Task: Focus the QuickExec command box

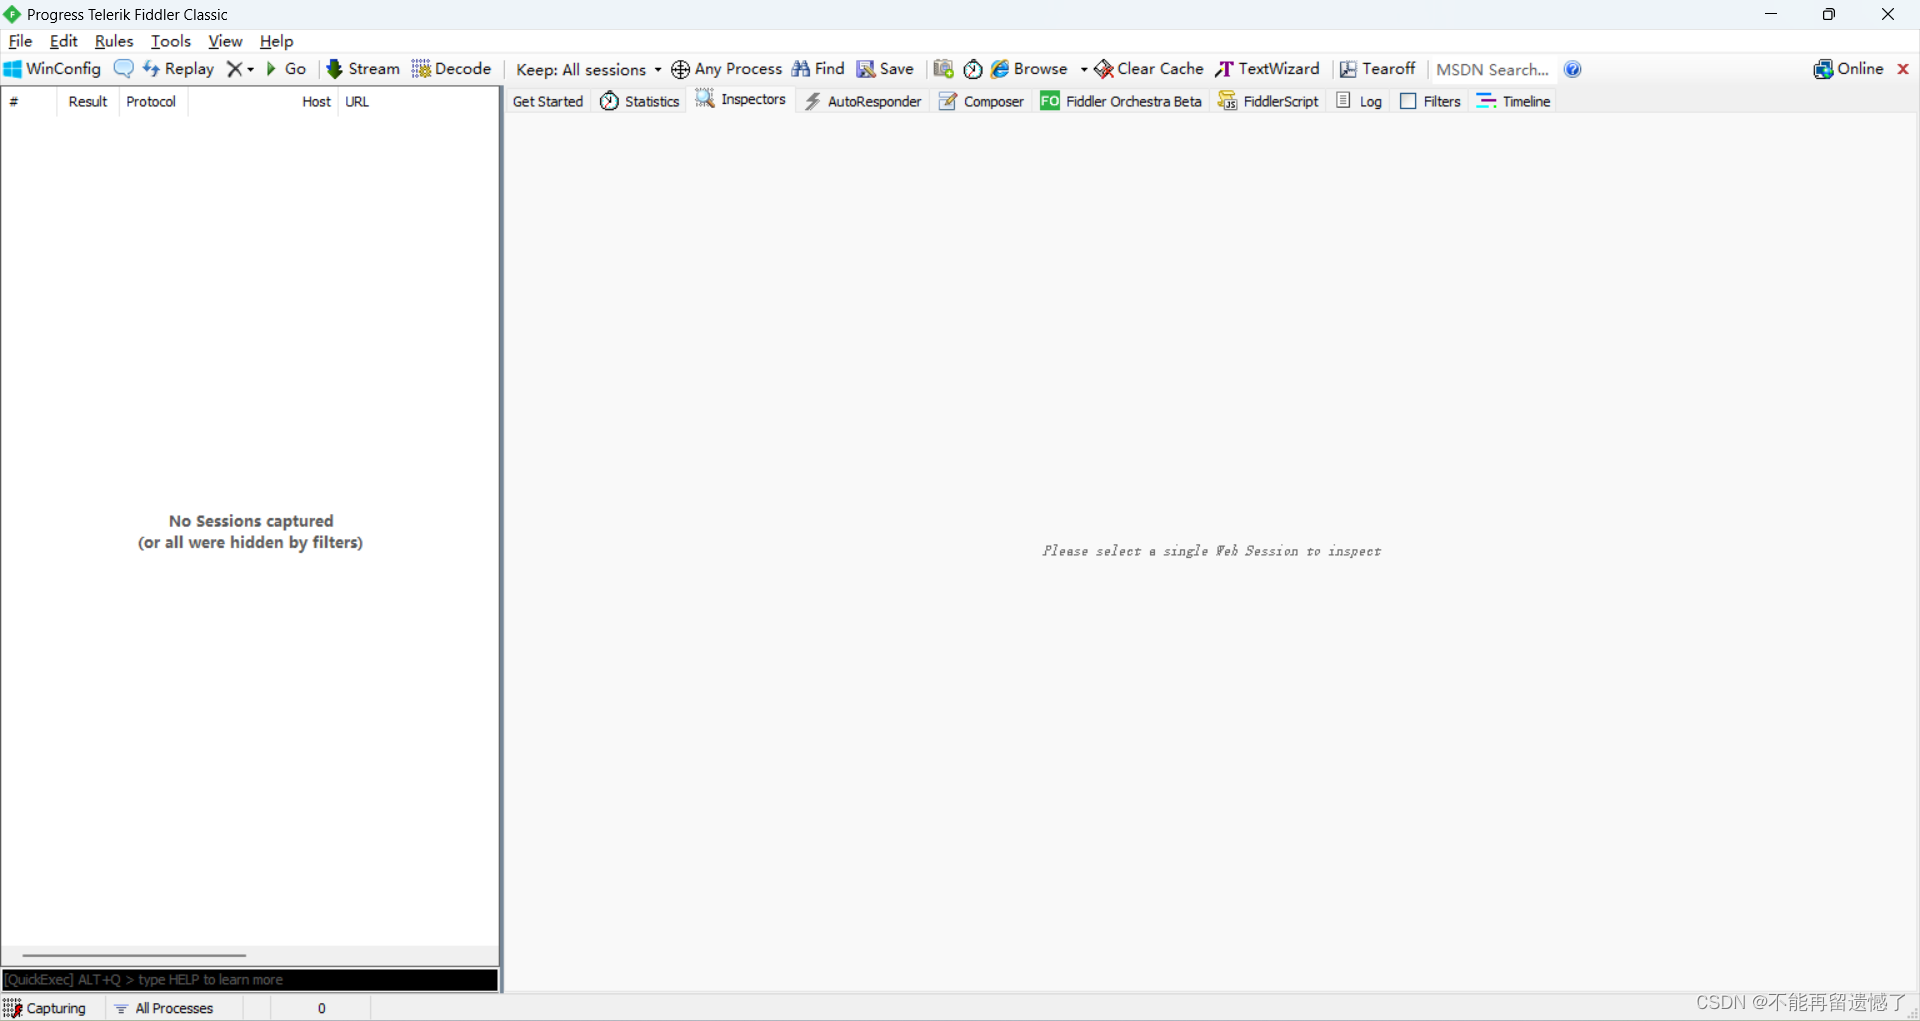Action: (250, 980)
